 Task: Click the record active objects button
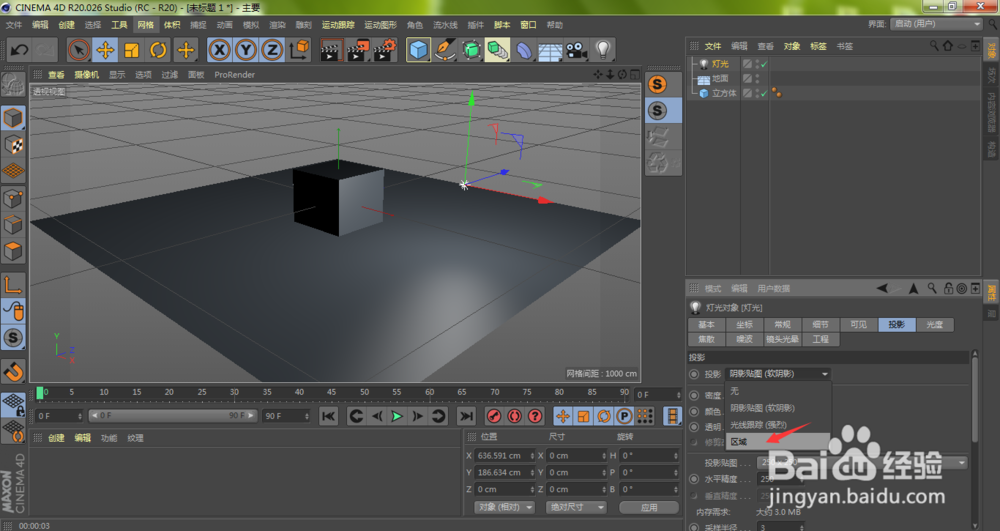point(494,416)
